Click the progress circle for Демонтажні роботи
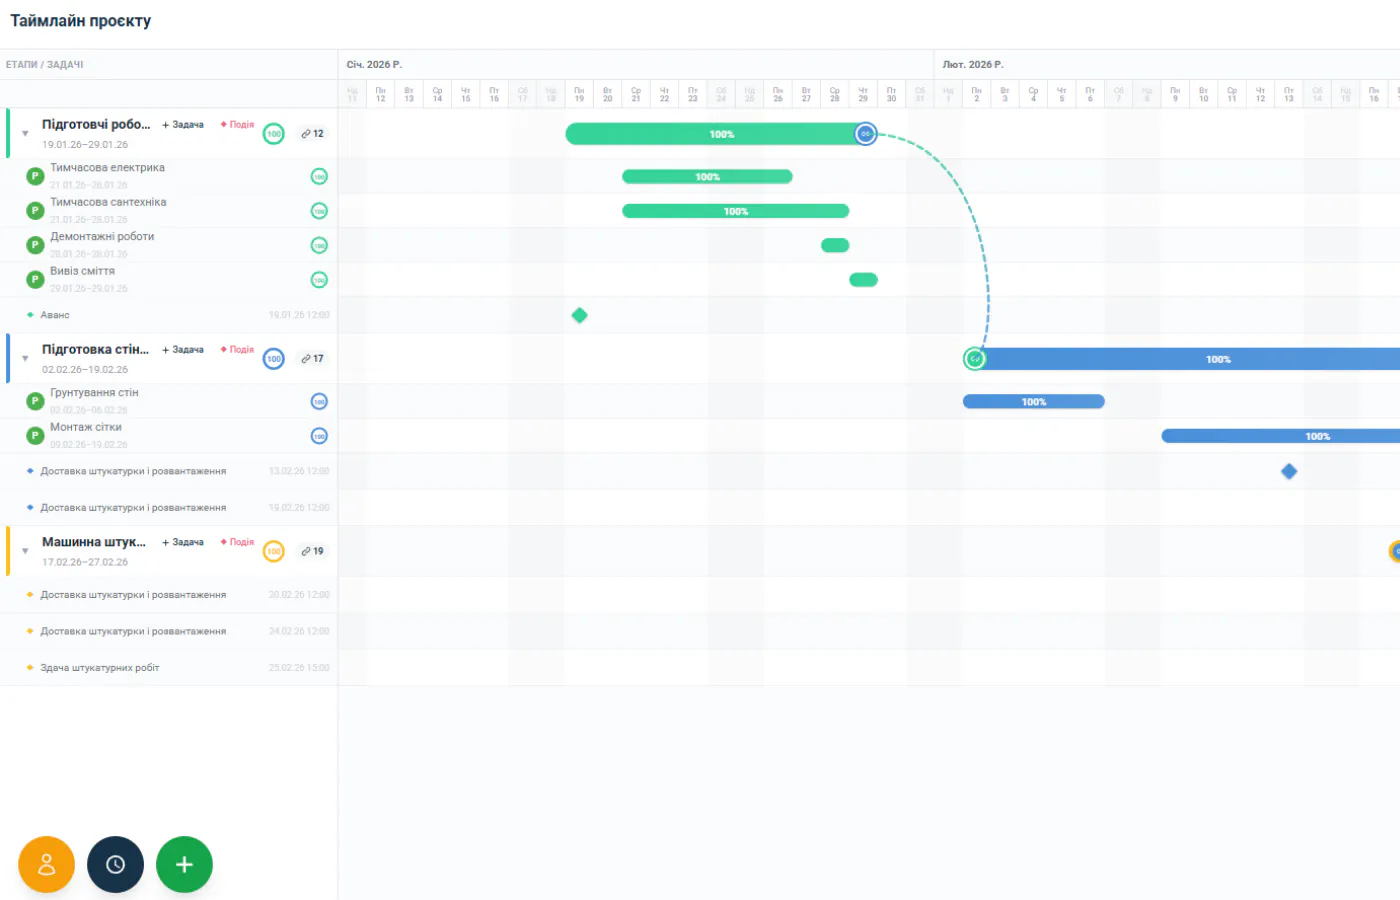Viewport: 1400px width, 900px height. 319,246
